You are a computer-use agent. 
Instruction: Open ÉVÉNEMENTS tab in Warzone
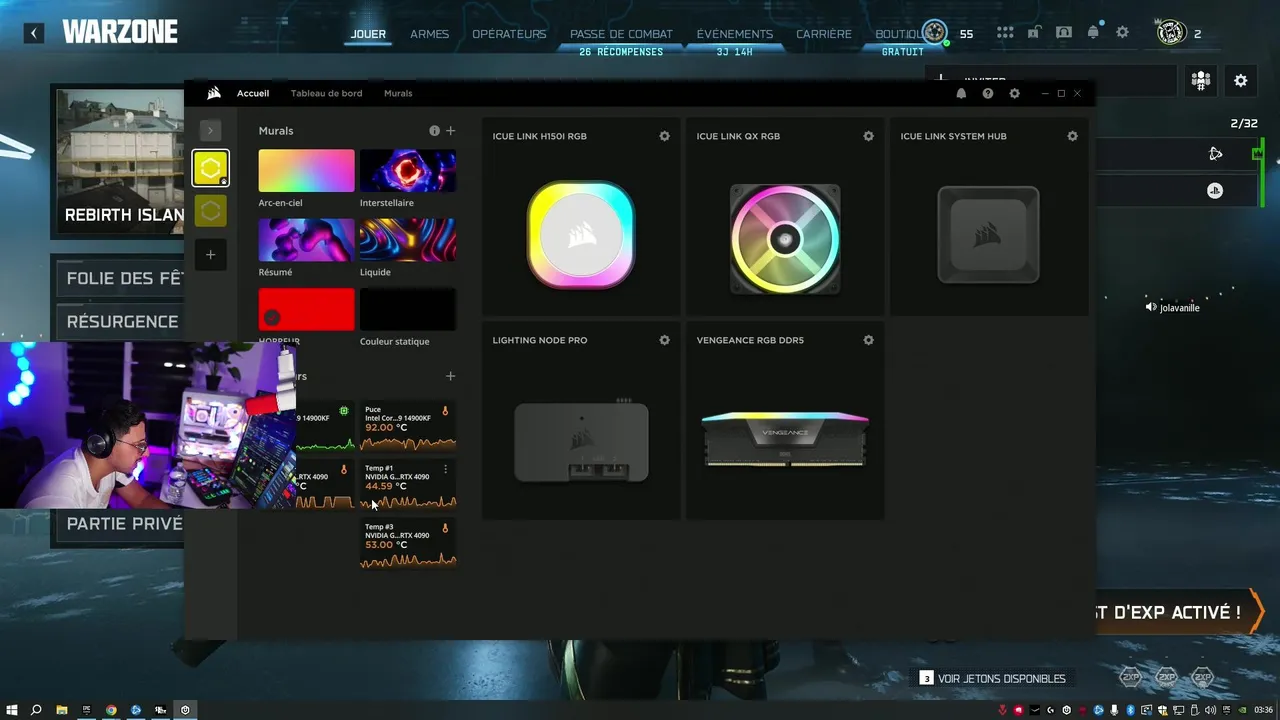pos(735,34)
